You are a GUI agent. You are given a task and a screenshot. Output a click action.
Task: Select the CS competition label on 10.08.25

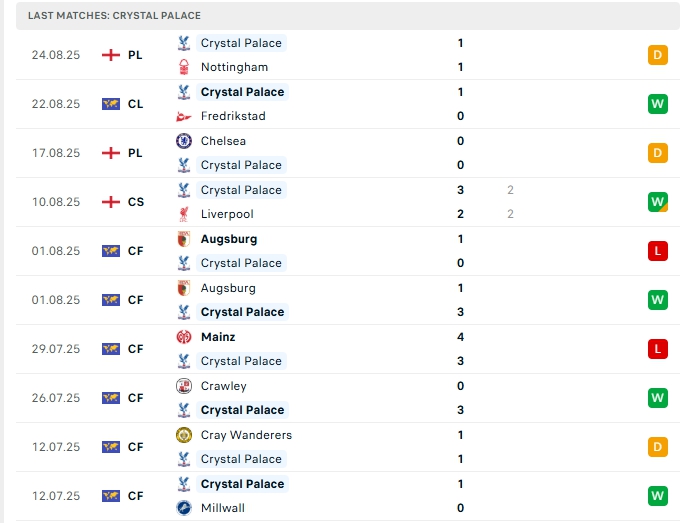click(x=135, y=202)
